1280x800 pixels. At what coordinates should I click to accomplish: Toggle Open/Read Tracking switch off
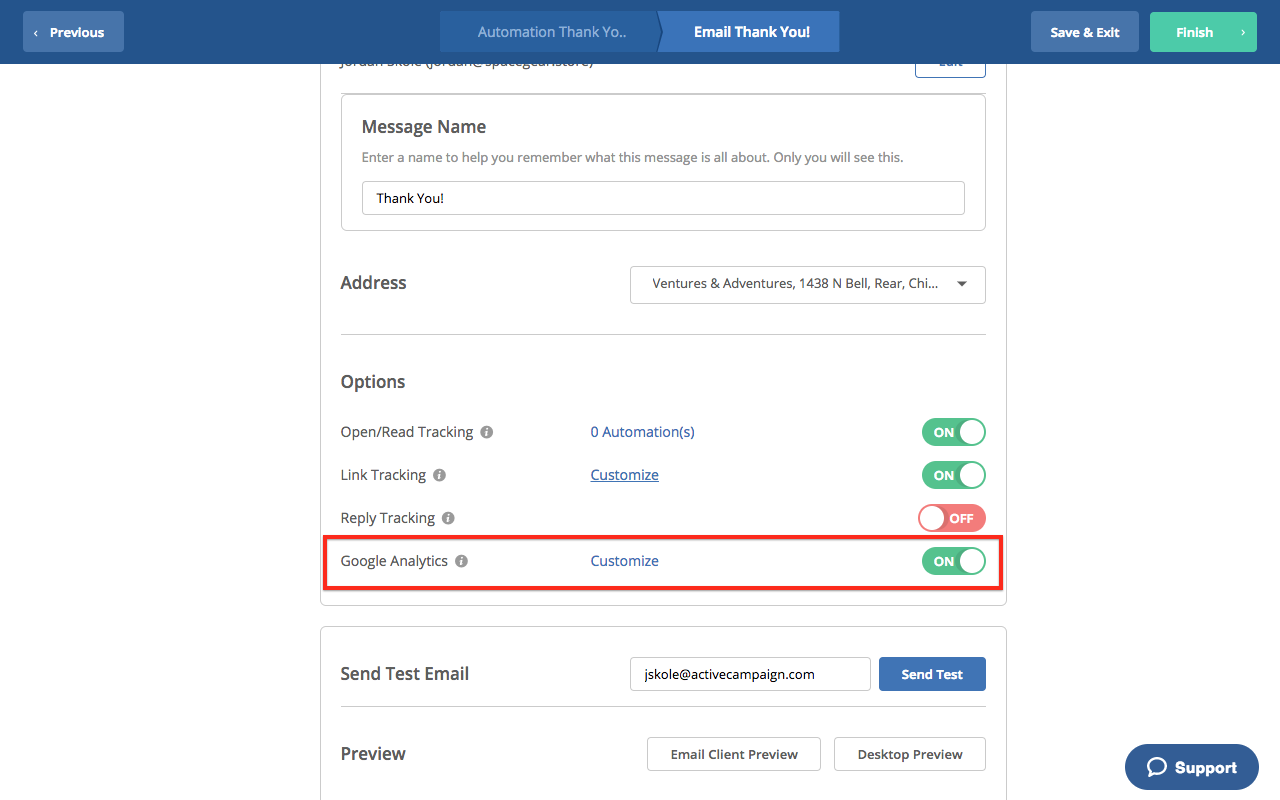point(953,432)
